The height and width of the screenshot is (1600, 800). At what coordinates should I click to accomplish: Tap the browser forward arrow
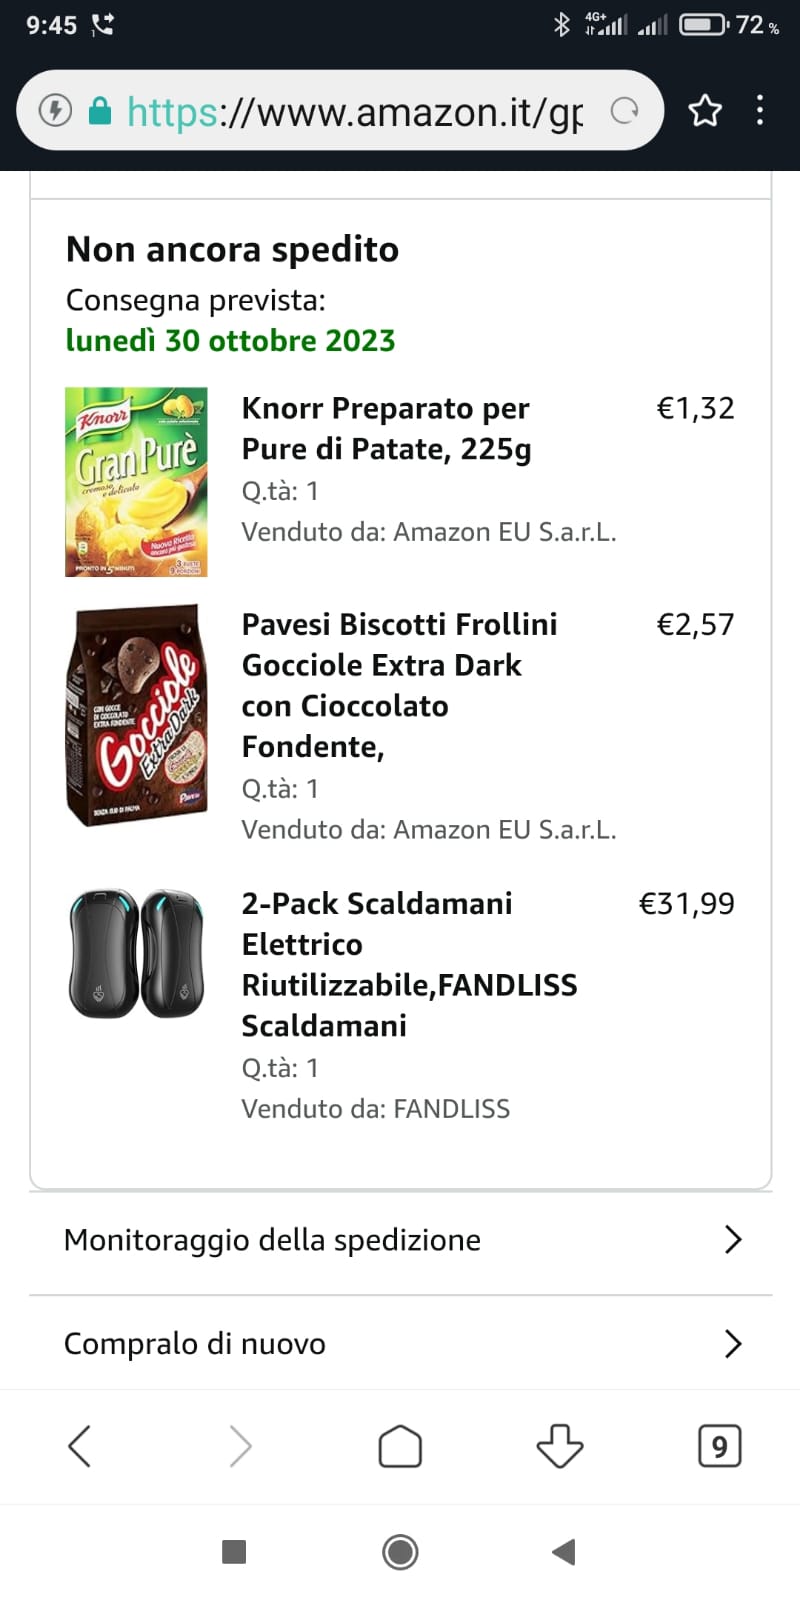[240, 1446]
